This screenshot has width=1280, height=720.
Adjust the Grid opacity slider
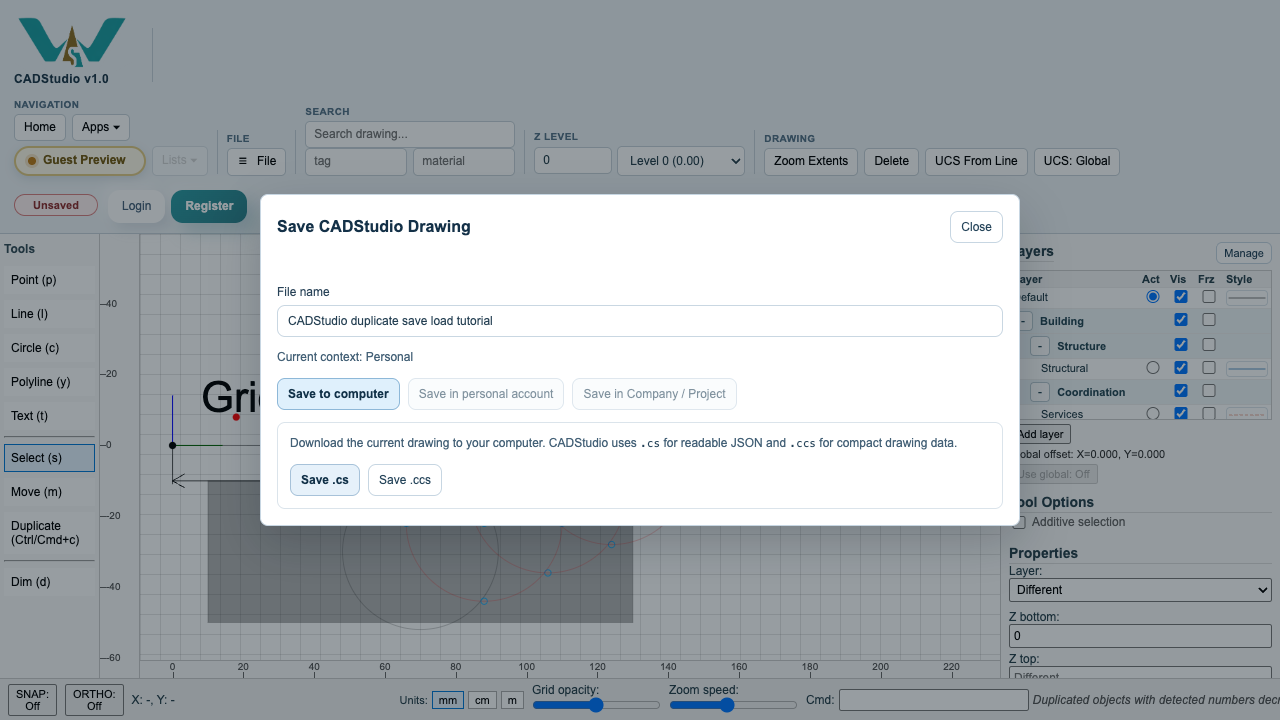(x=596, y=705)
